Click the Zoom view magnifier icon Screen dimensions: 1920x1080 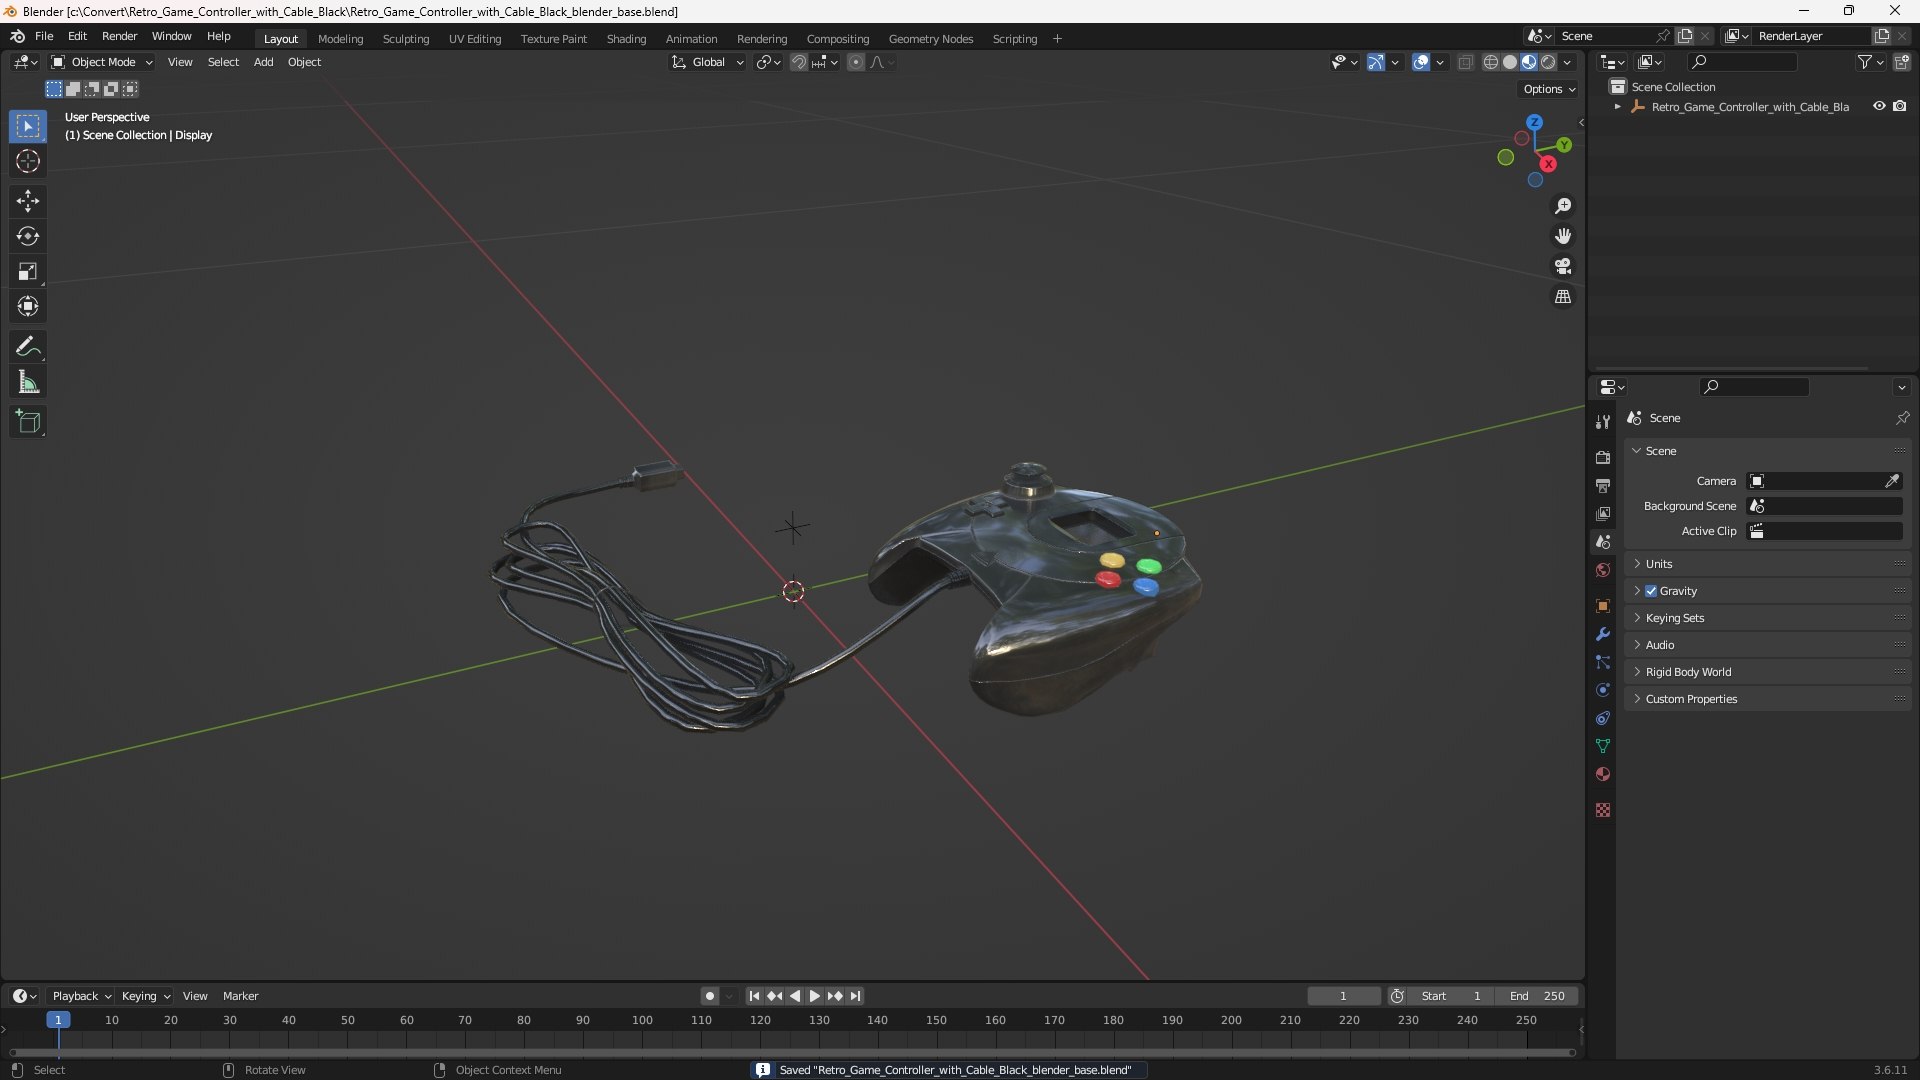click(1563, 206)
